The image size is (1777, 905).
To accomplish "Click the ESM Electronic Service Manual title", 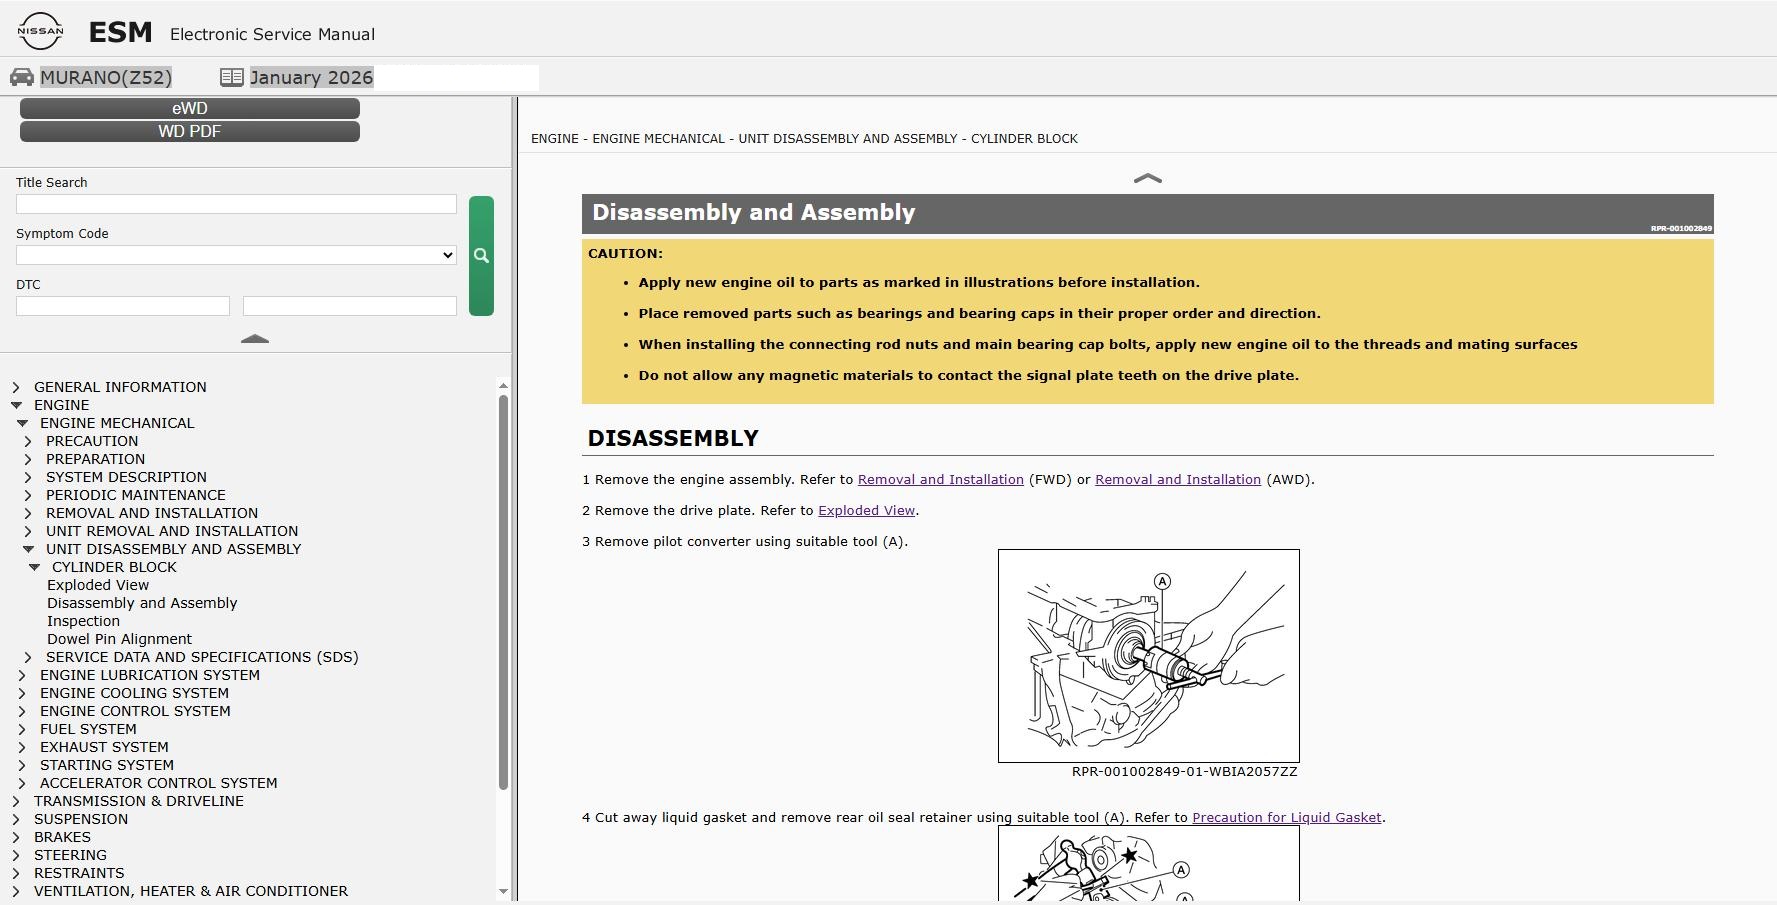I will click(232, 33).
